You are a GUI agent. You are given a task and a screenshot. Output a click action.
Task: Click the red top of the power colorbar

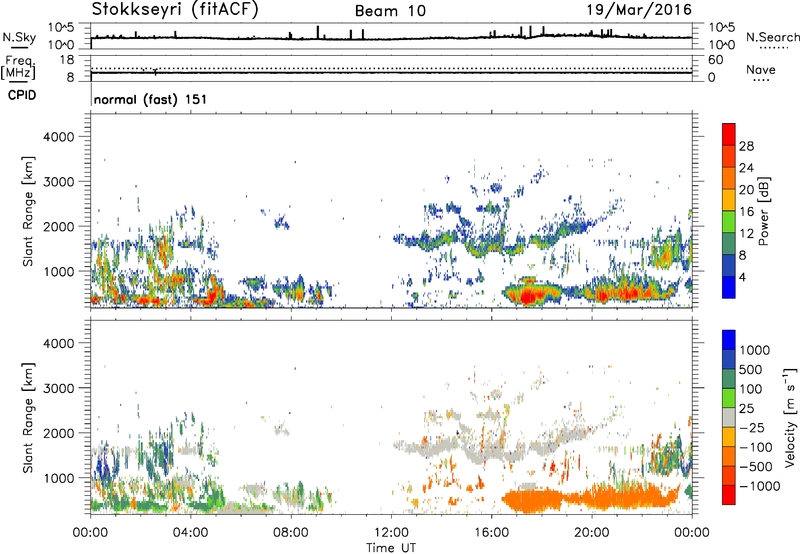(729, 134)
